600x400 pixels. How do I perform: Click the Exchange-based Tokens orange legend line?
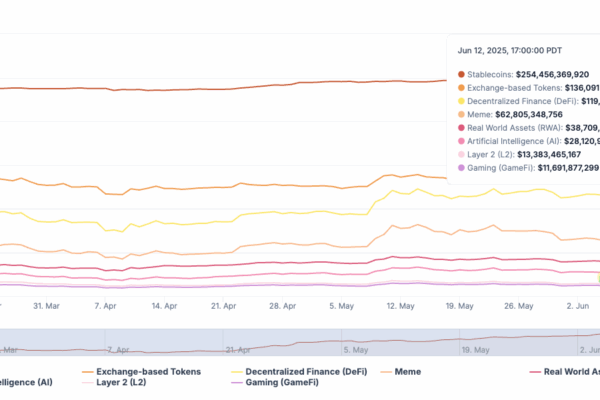[x=88, y=372]
